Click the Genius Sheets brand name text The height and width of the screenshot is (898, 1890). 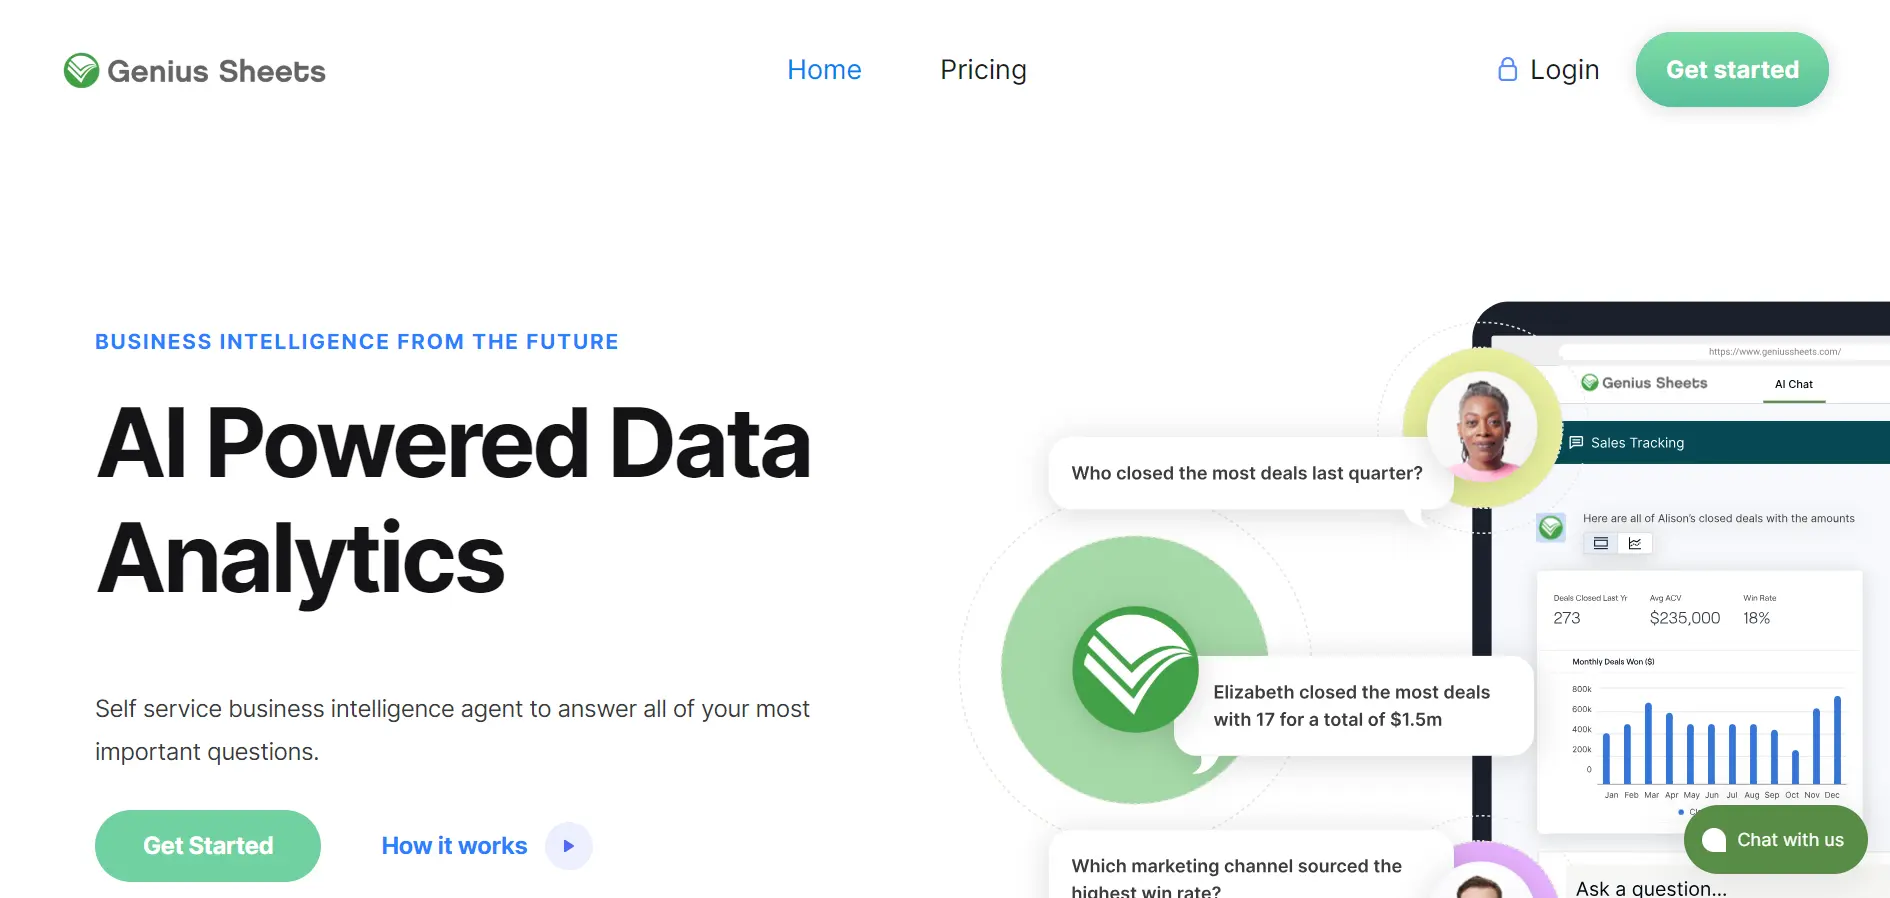click(216, 71)
